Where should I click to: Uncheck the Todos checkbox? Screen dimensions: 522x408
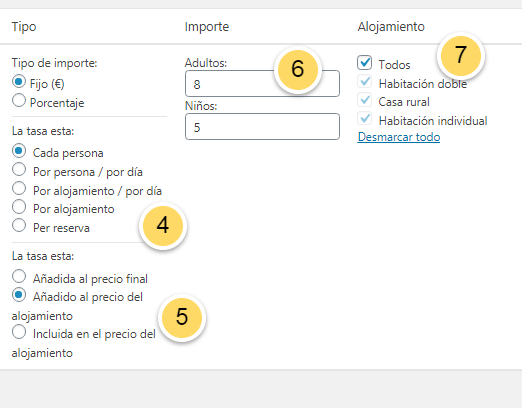tap(364, 62)
